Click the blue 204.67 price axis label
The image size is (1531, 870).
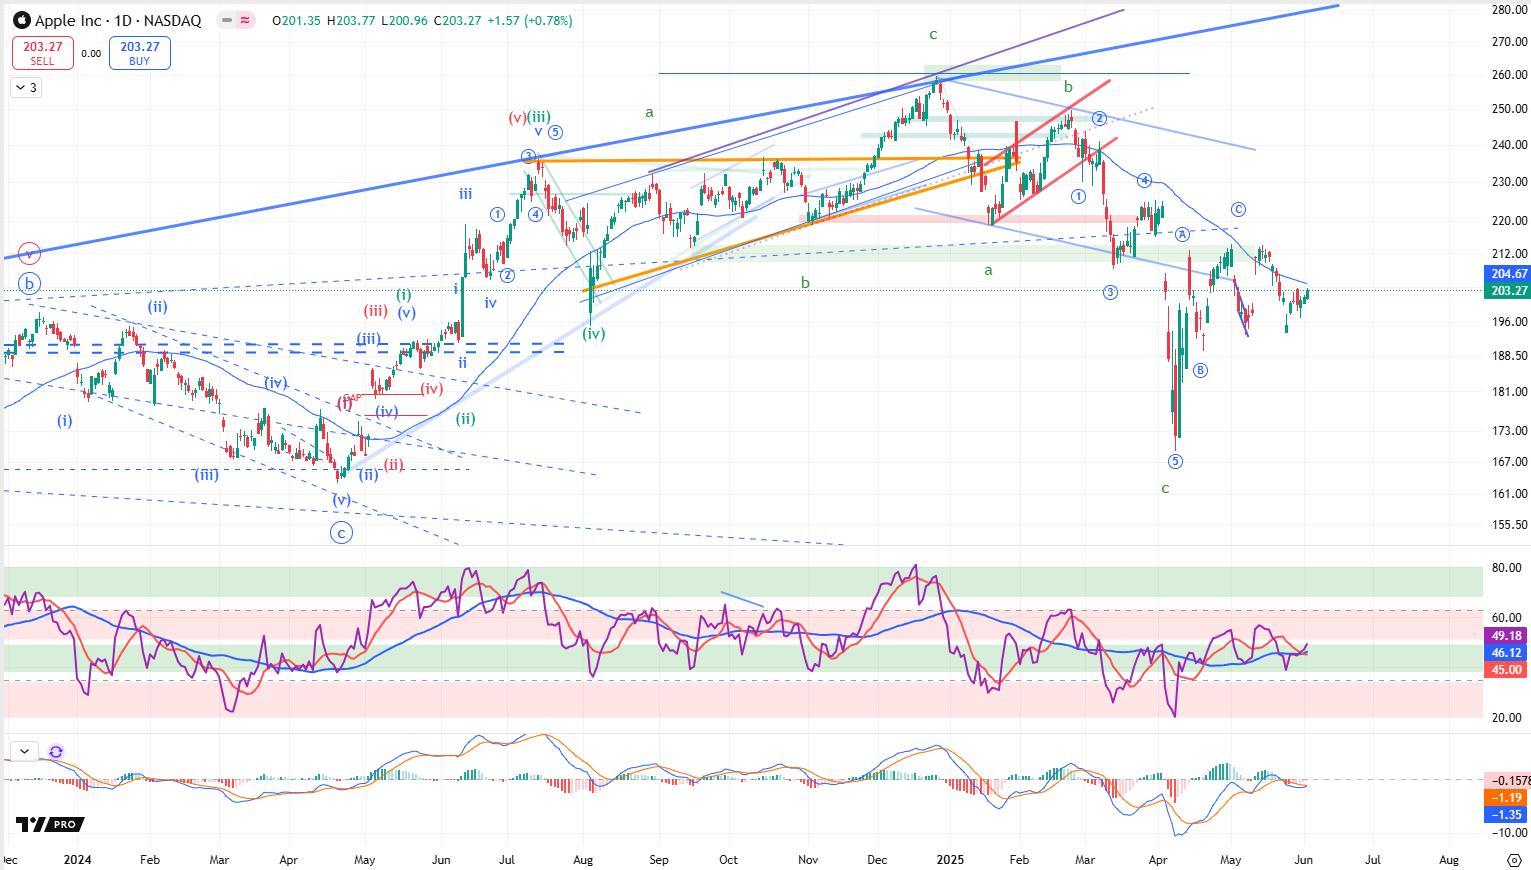(1508, 273)
